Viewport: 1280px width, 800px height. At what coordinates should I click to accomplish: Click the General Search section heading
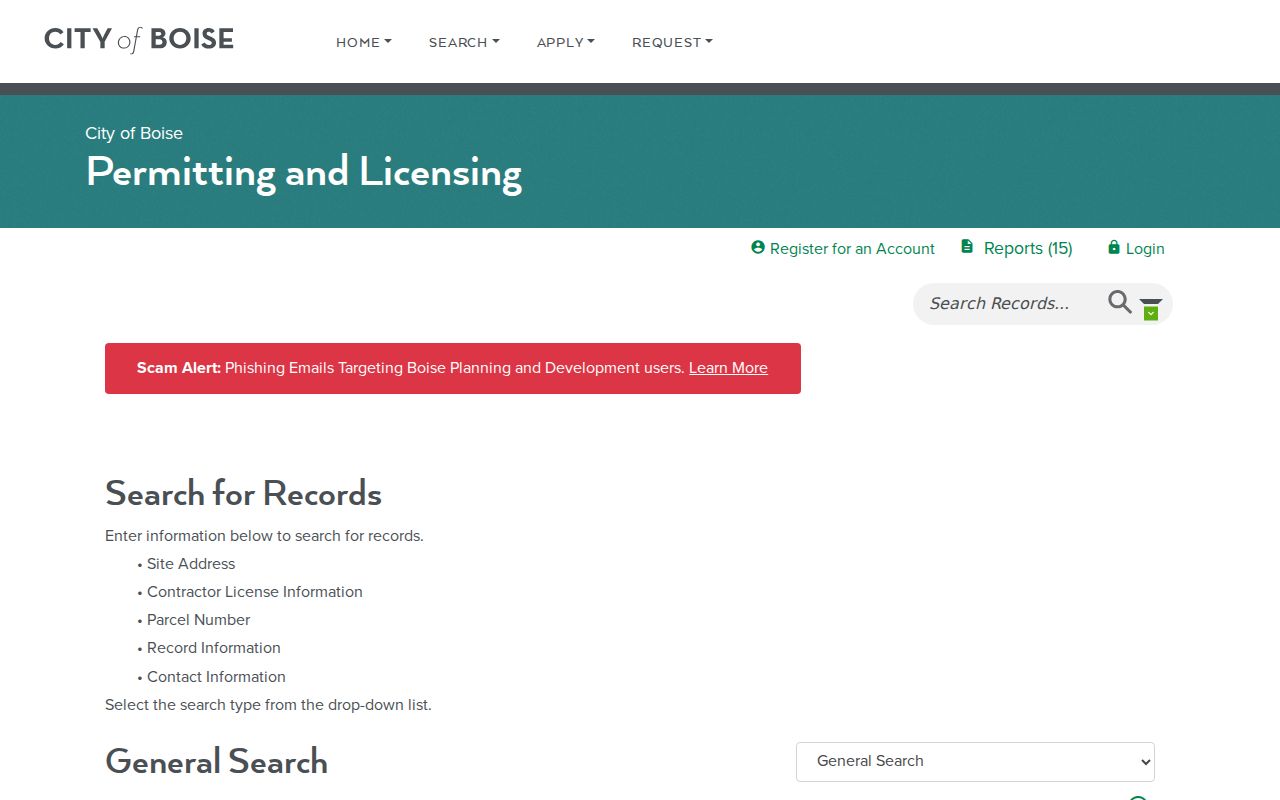point(216,761)
